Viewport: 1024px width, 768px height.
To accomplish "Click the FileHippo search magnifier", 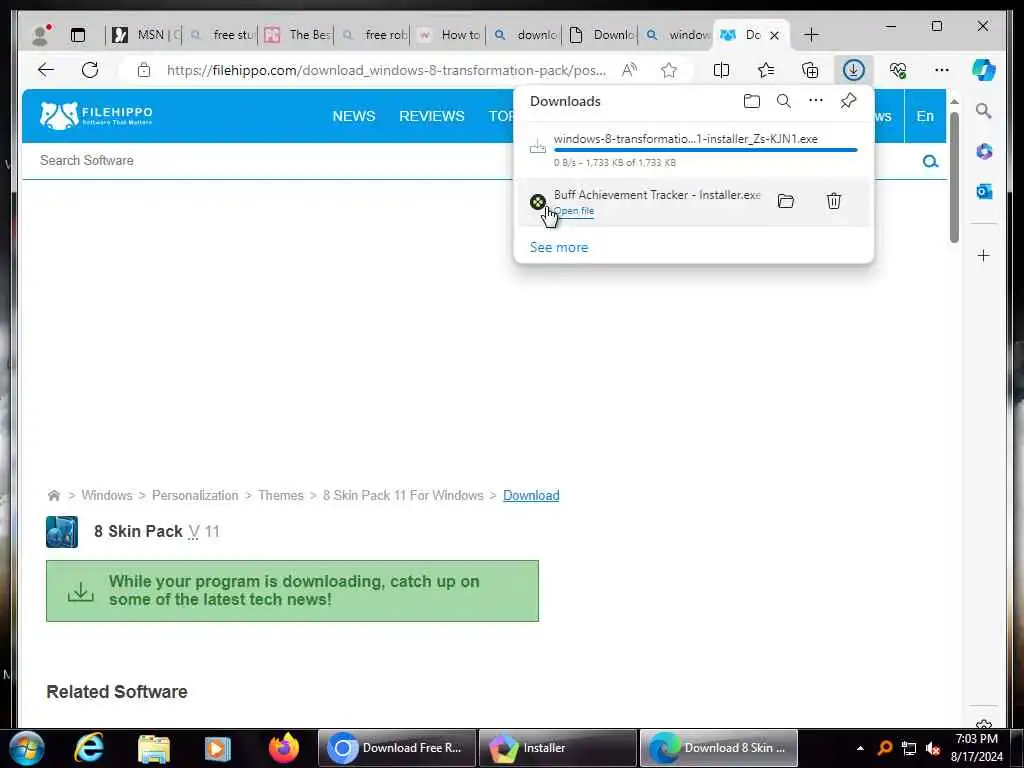I will click(x=930, y=161).
